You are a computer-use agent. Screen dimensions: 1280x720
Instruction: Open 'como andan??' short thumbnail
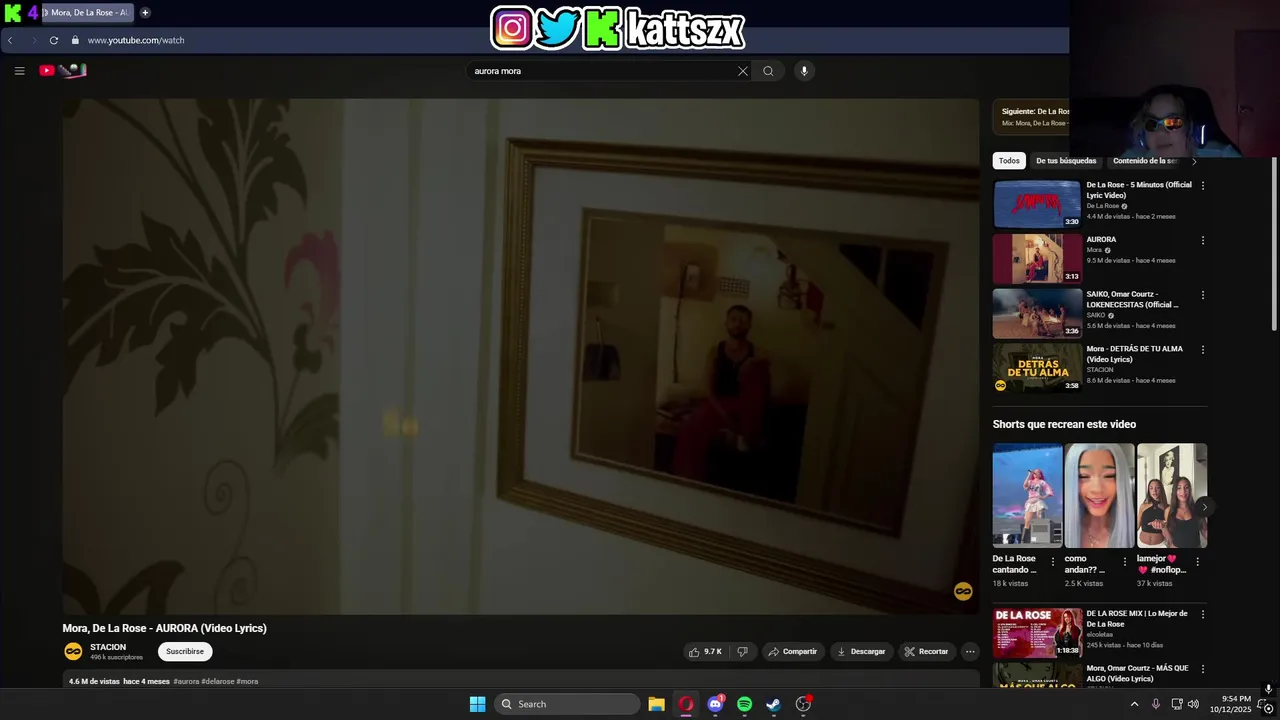click(1099, 496)
